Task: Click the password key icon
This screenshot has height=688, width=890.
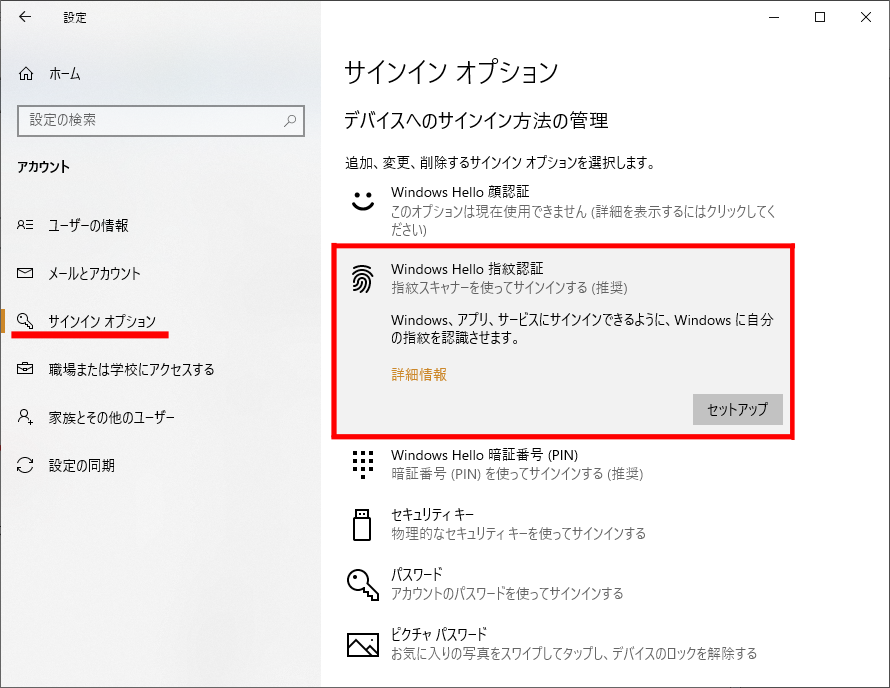Action: point(363,584)
